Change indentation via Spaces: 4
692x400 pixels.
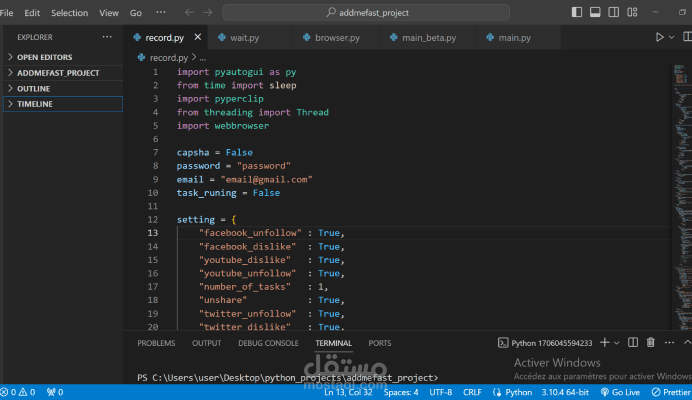click(x=401, y=392)
